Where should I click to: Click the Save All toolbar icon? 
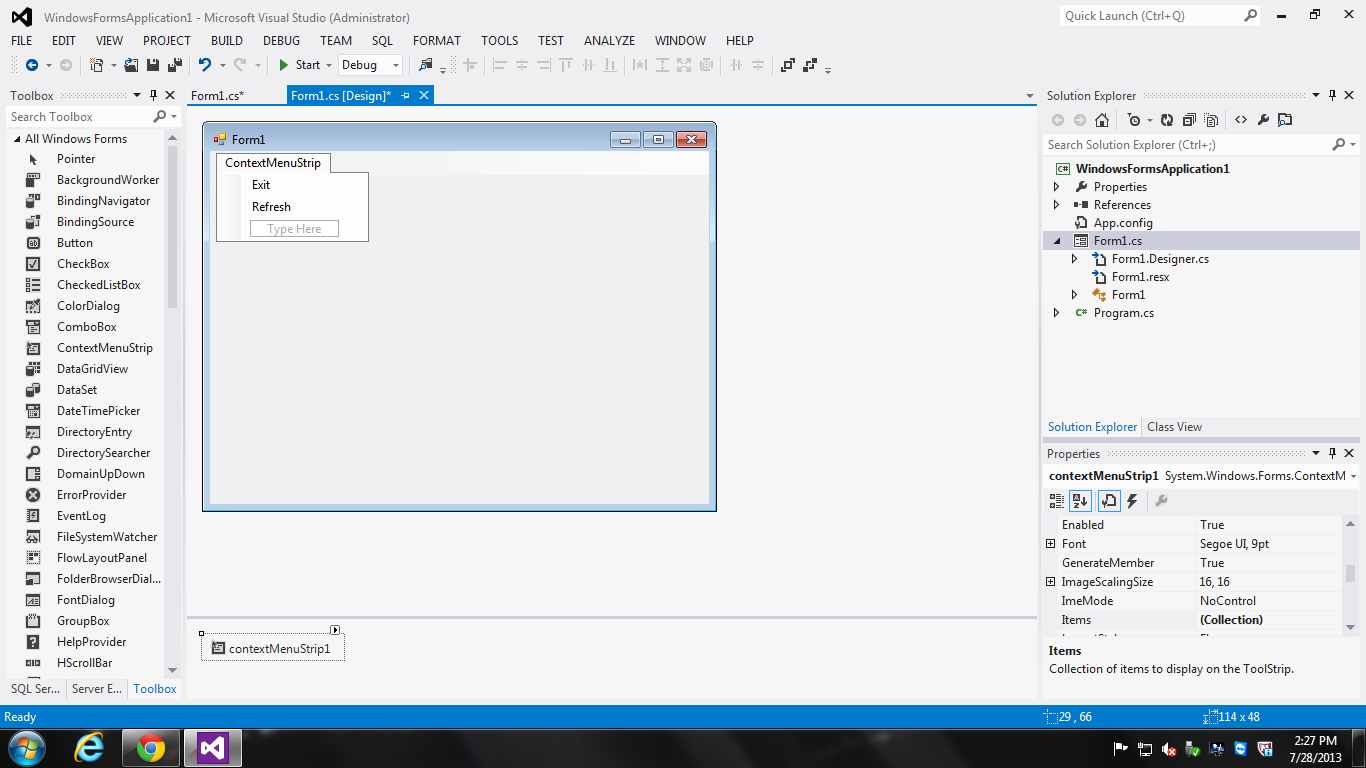(x=174, y=65)
